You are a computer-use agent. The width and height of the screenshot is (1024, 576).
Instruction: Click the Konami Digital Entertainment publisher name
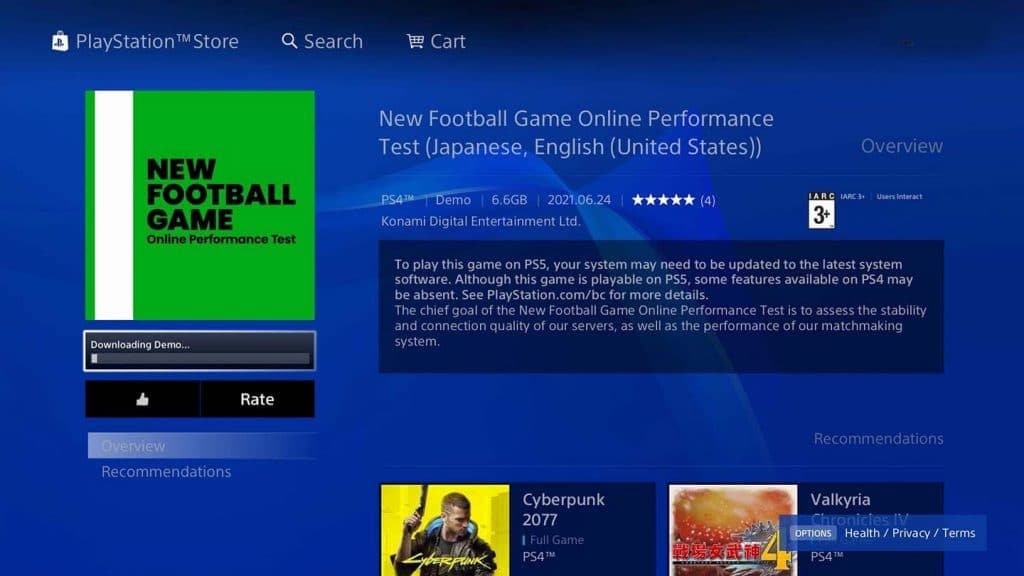pyautogui.click(x=480, y=221)
